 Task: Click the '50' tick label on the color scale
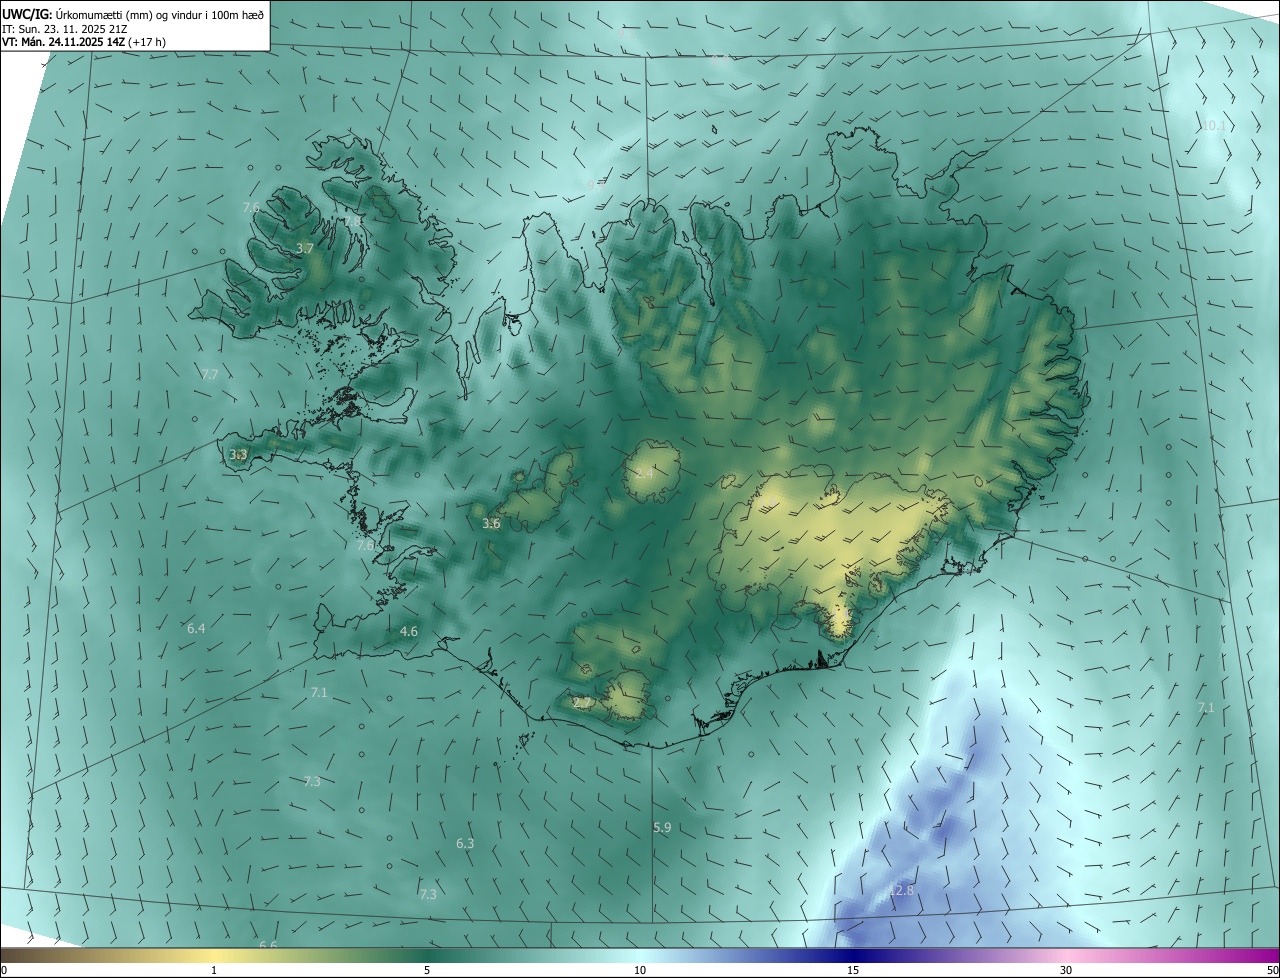pyautogui.click(x=1272, y=970)
